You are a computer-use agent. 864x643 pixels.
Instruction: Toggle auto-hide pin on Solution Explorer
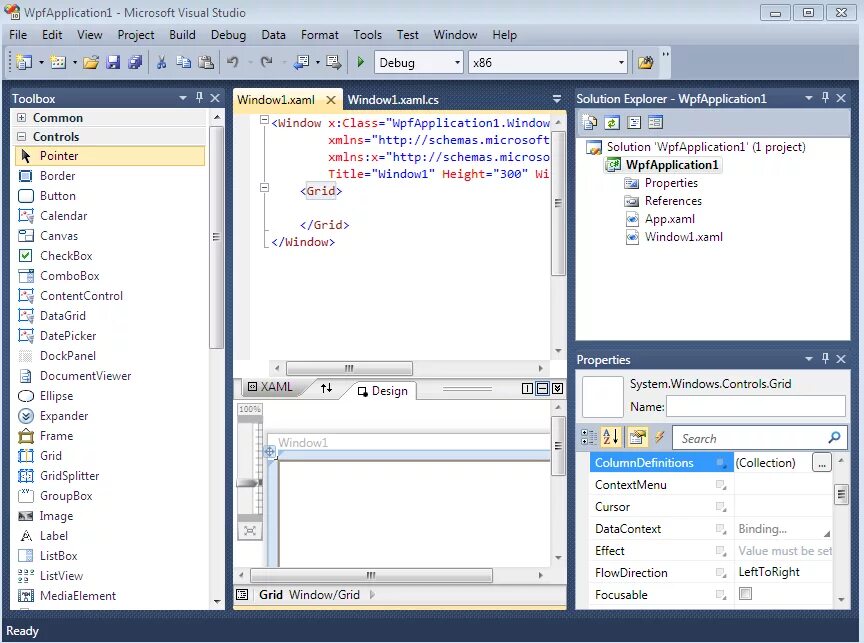[x=825, y=98]
